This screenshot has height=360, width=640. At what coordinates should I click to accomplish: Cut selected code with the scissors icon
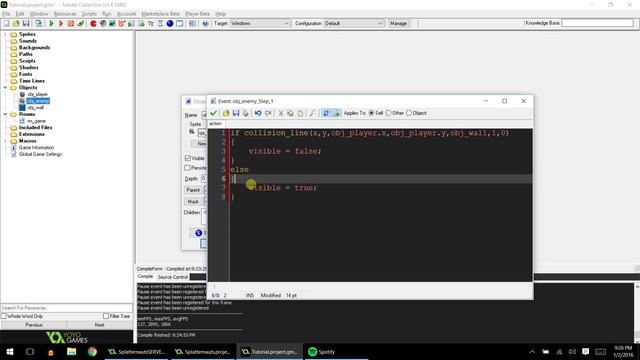point(280,113)
